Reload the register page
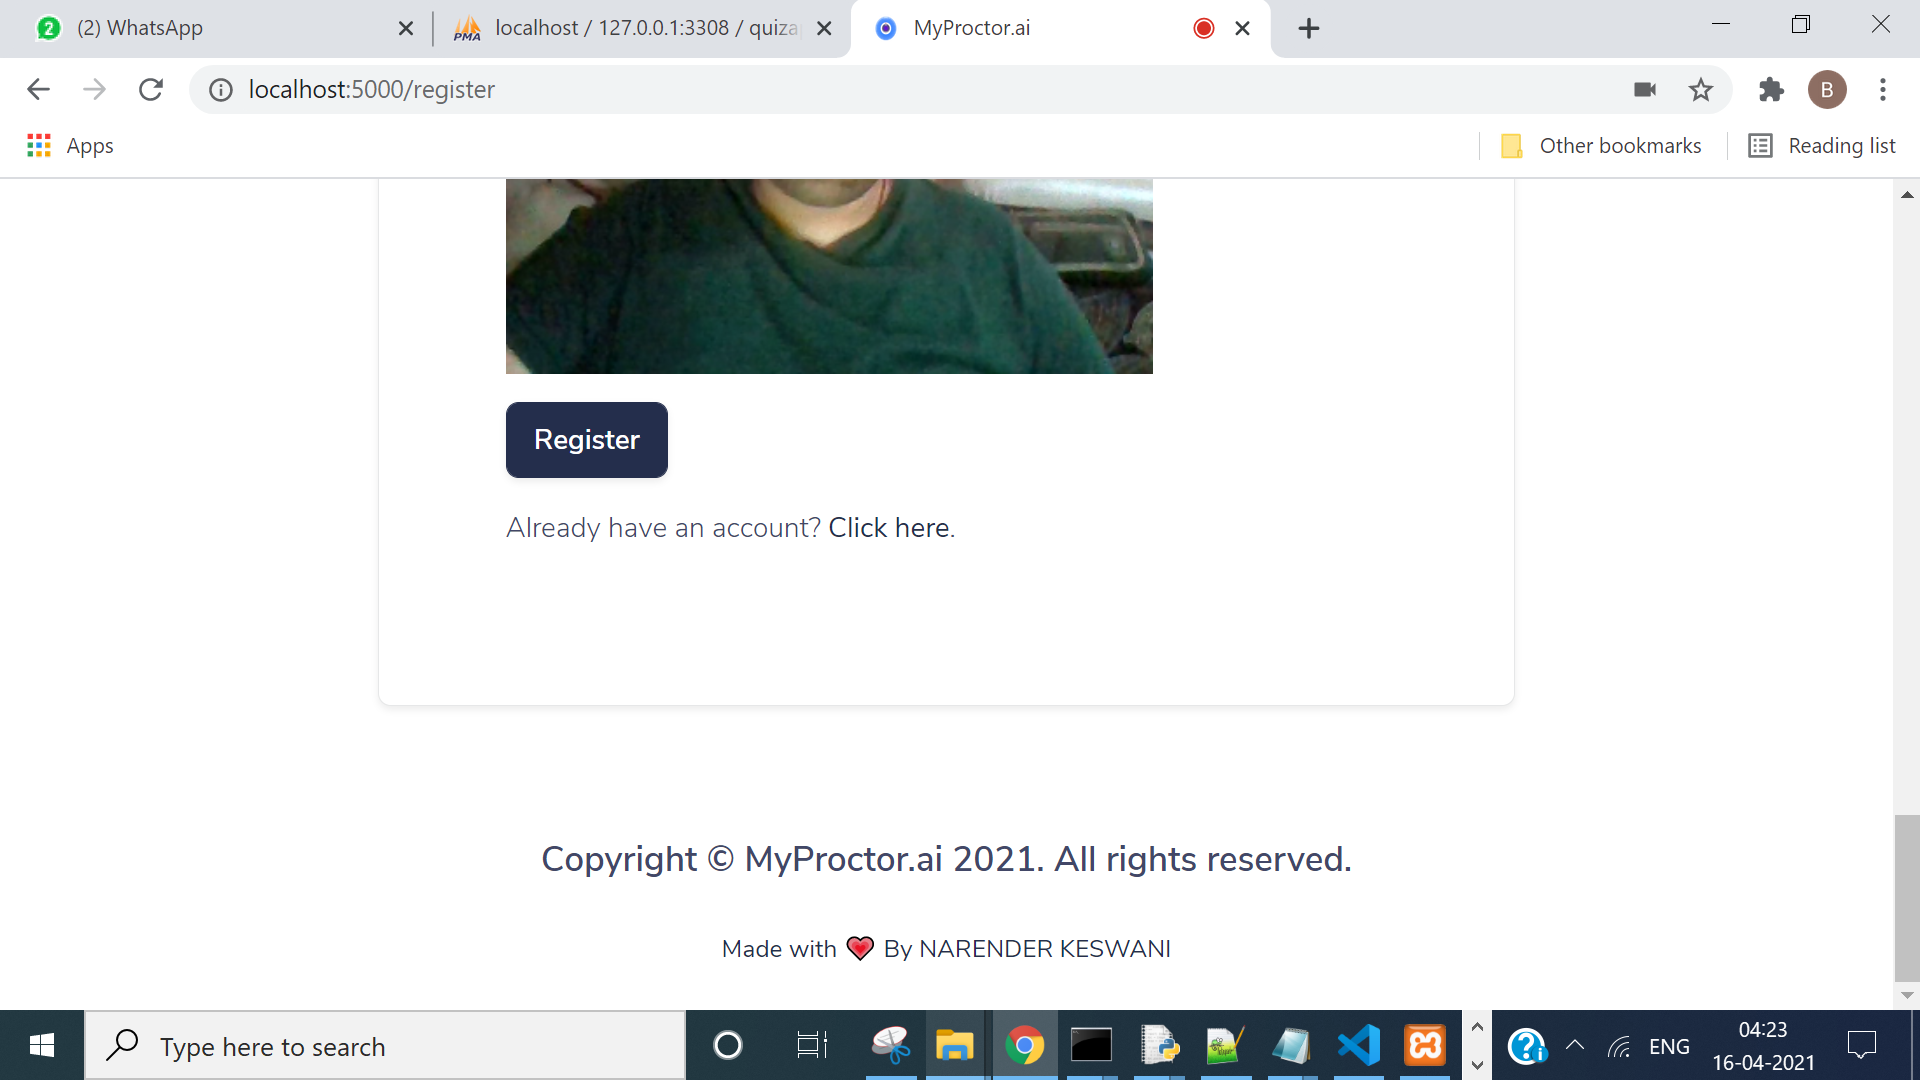Screen dimensions: 1920x1080 pyautogui.click(x=151, y=90)
